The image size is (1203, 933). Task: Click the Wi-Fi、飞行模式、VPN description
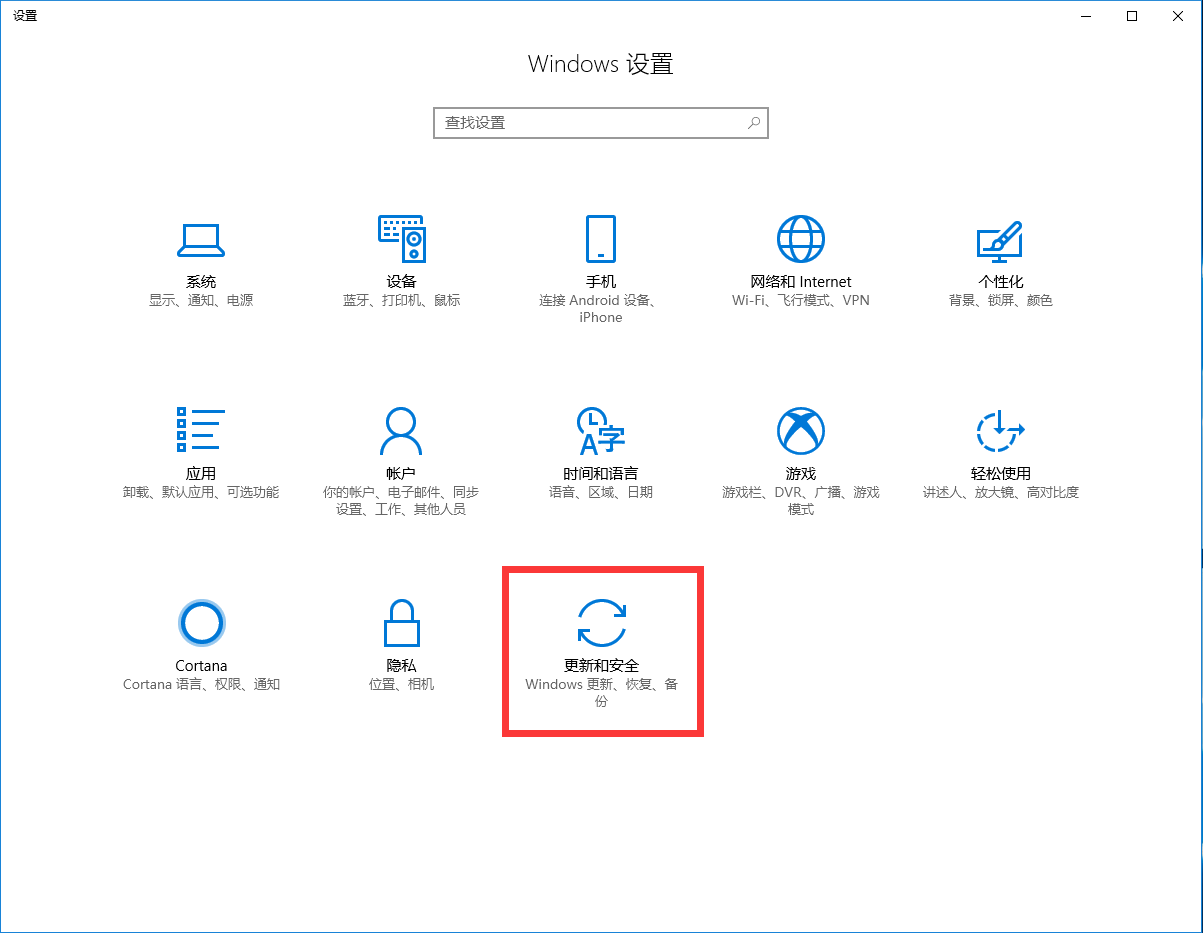[801, 300]
